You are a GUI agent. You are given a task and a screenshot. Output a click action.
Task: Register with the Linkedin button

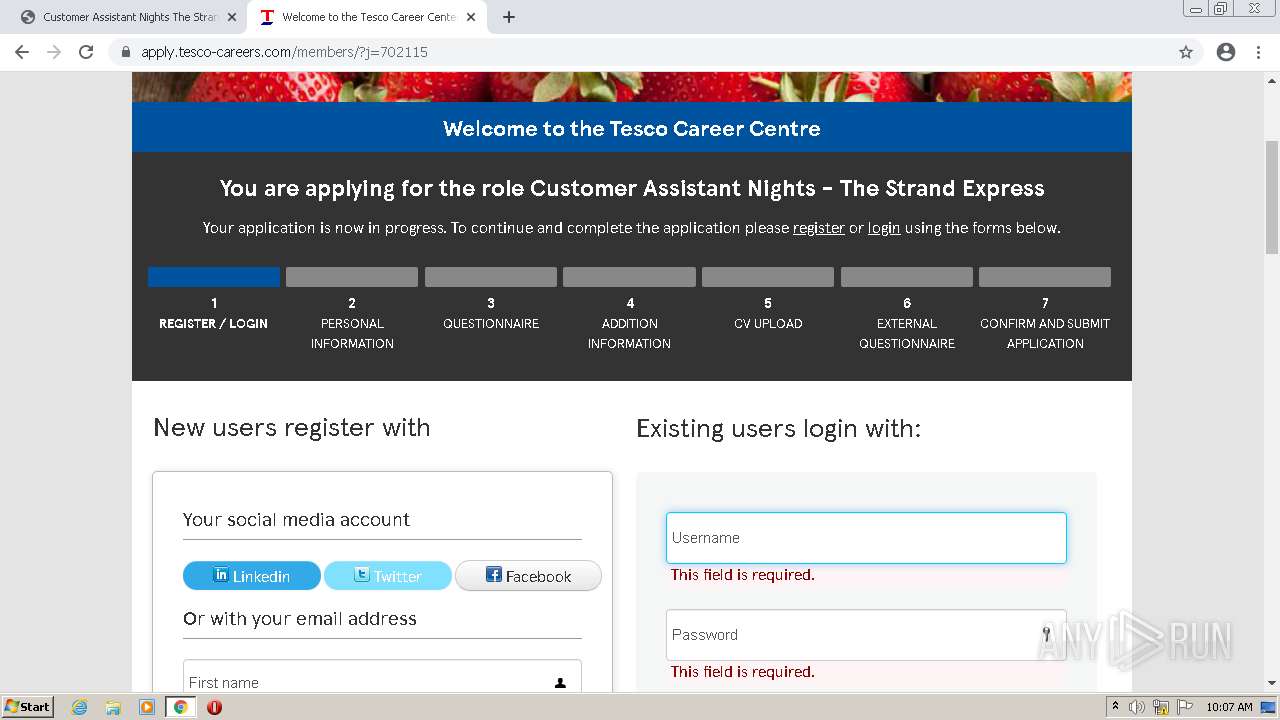click(252, 576)
